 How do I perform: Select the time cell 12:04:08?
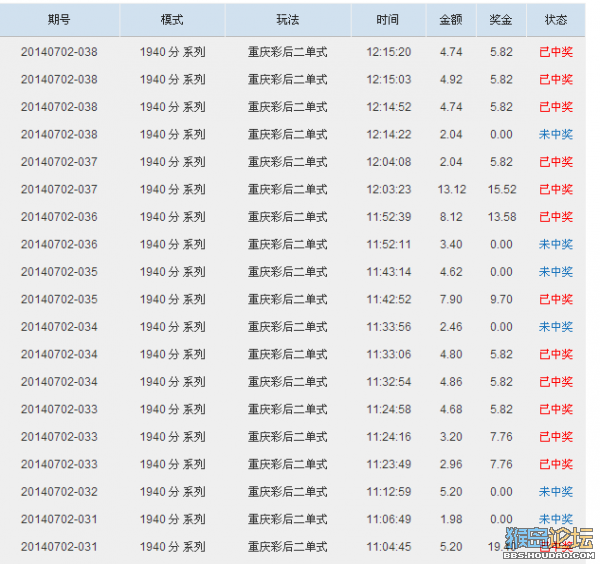(389, 162)
